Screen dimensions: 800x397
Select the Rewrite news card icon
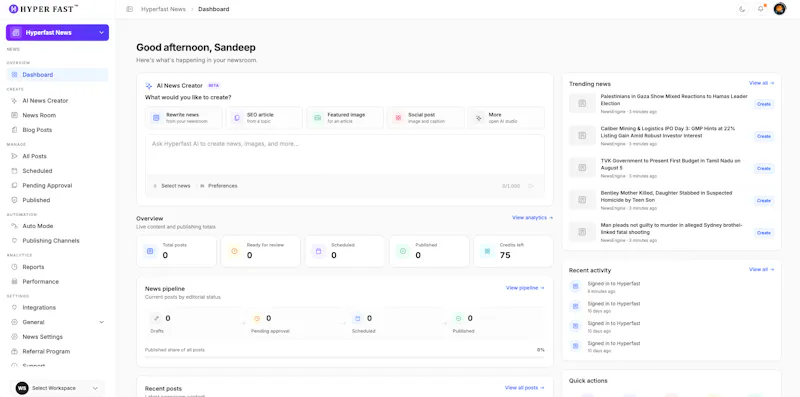point(156,118)
